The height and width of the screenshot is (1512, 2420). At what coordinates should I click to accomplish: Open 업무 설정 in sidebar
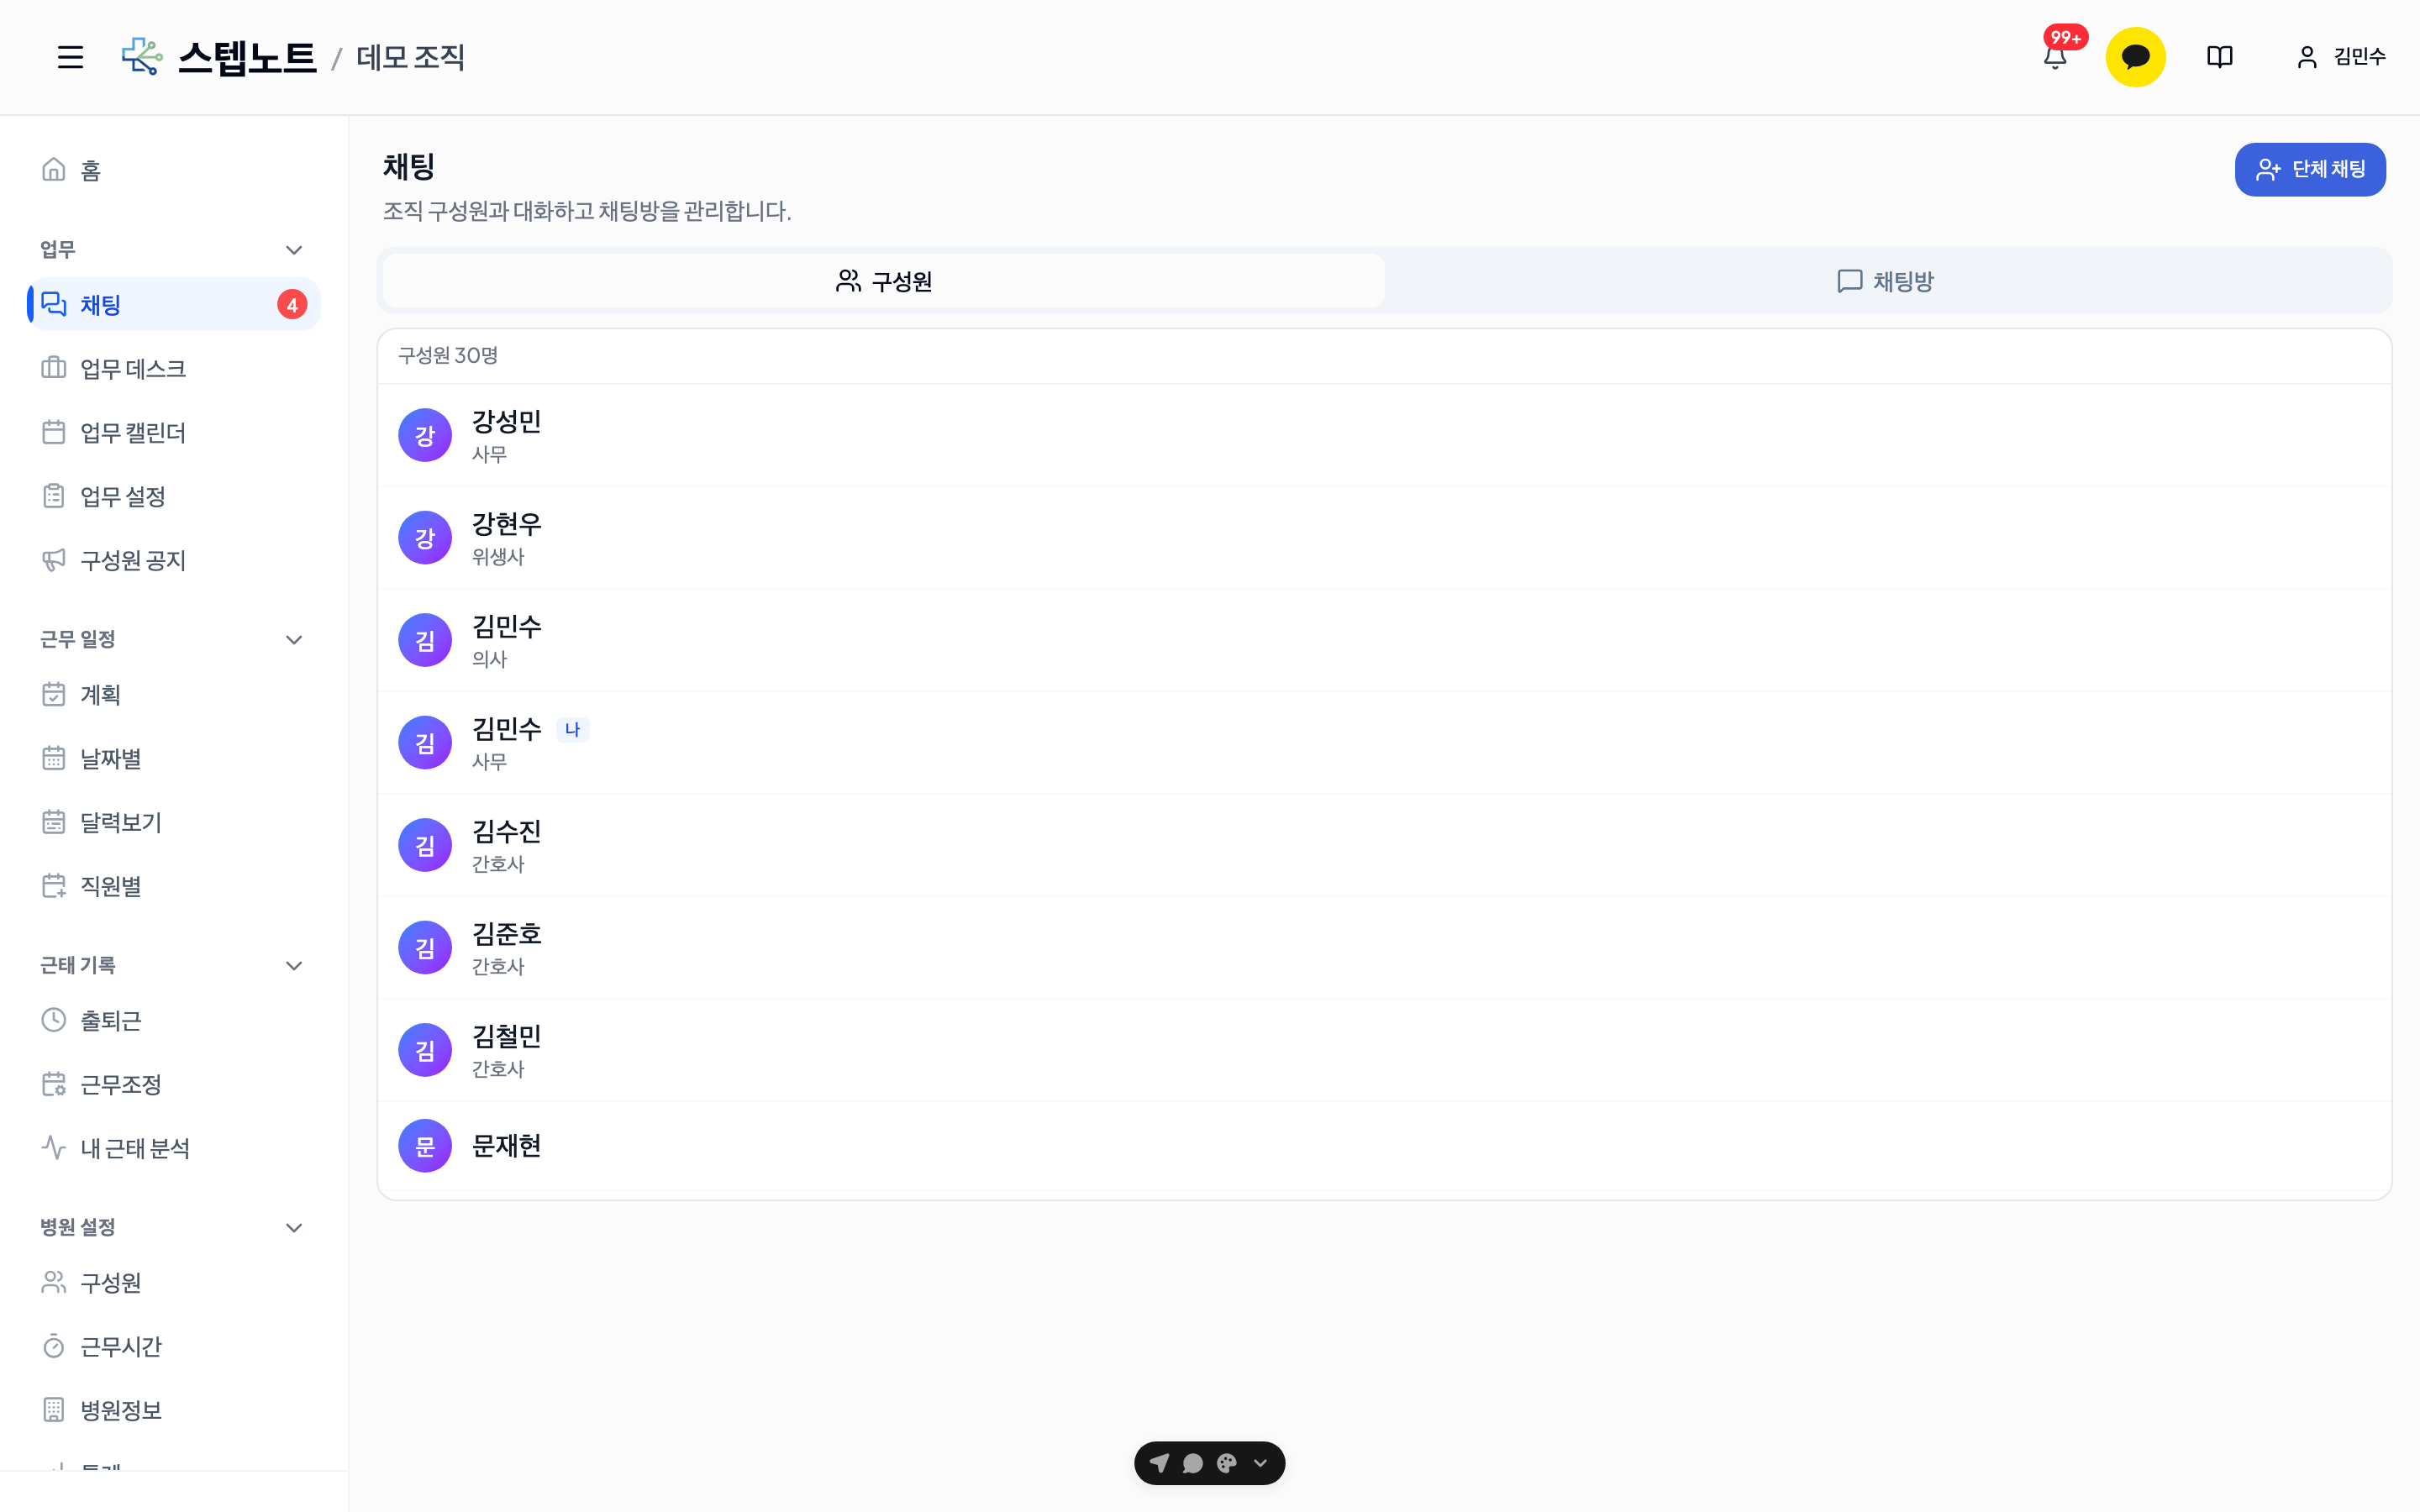click(173, 496)
